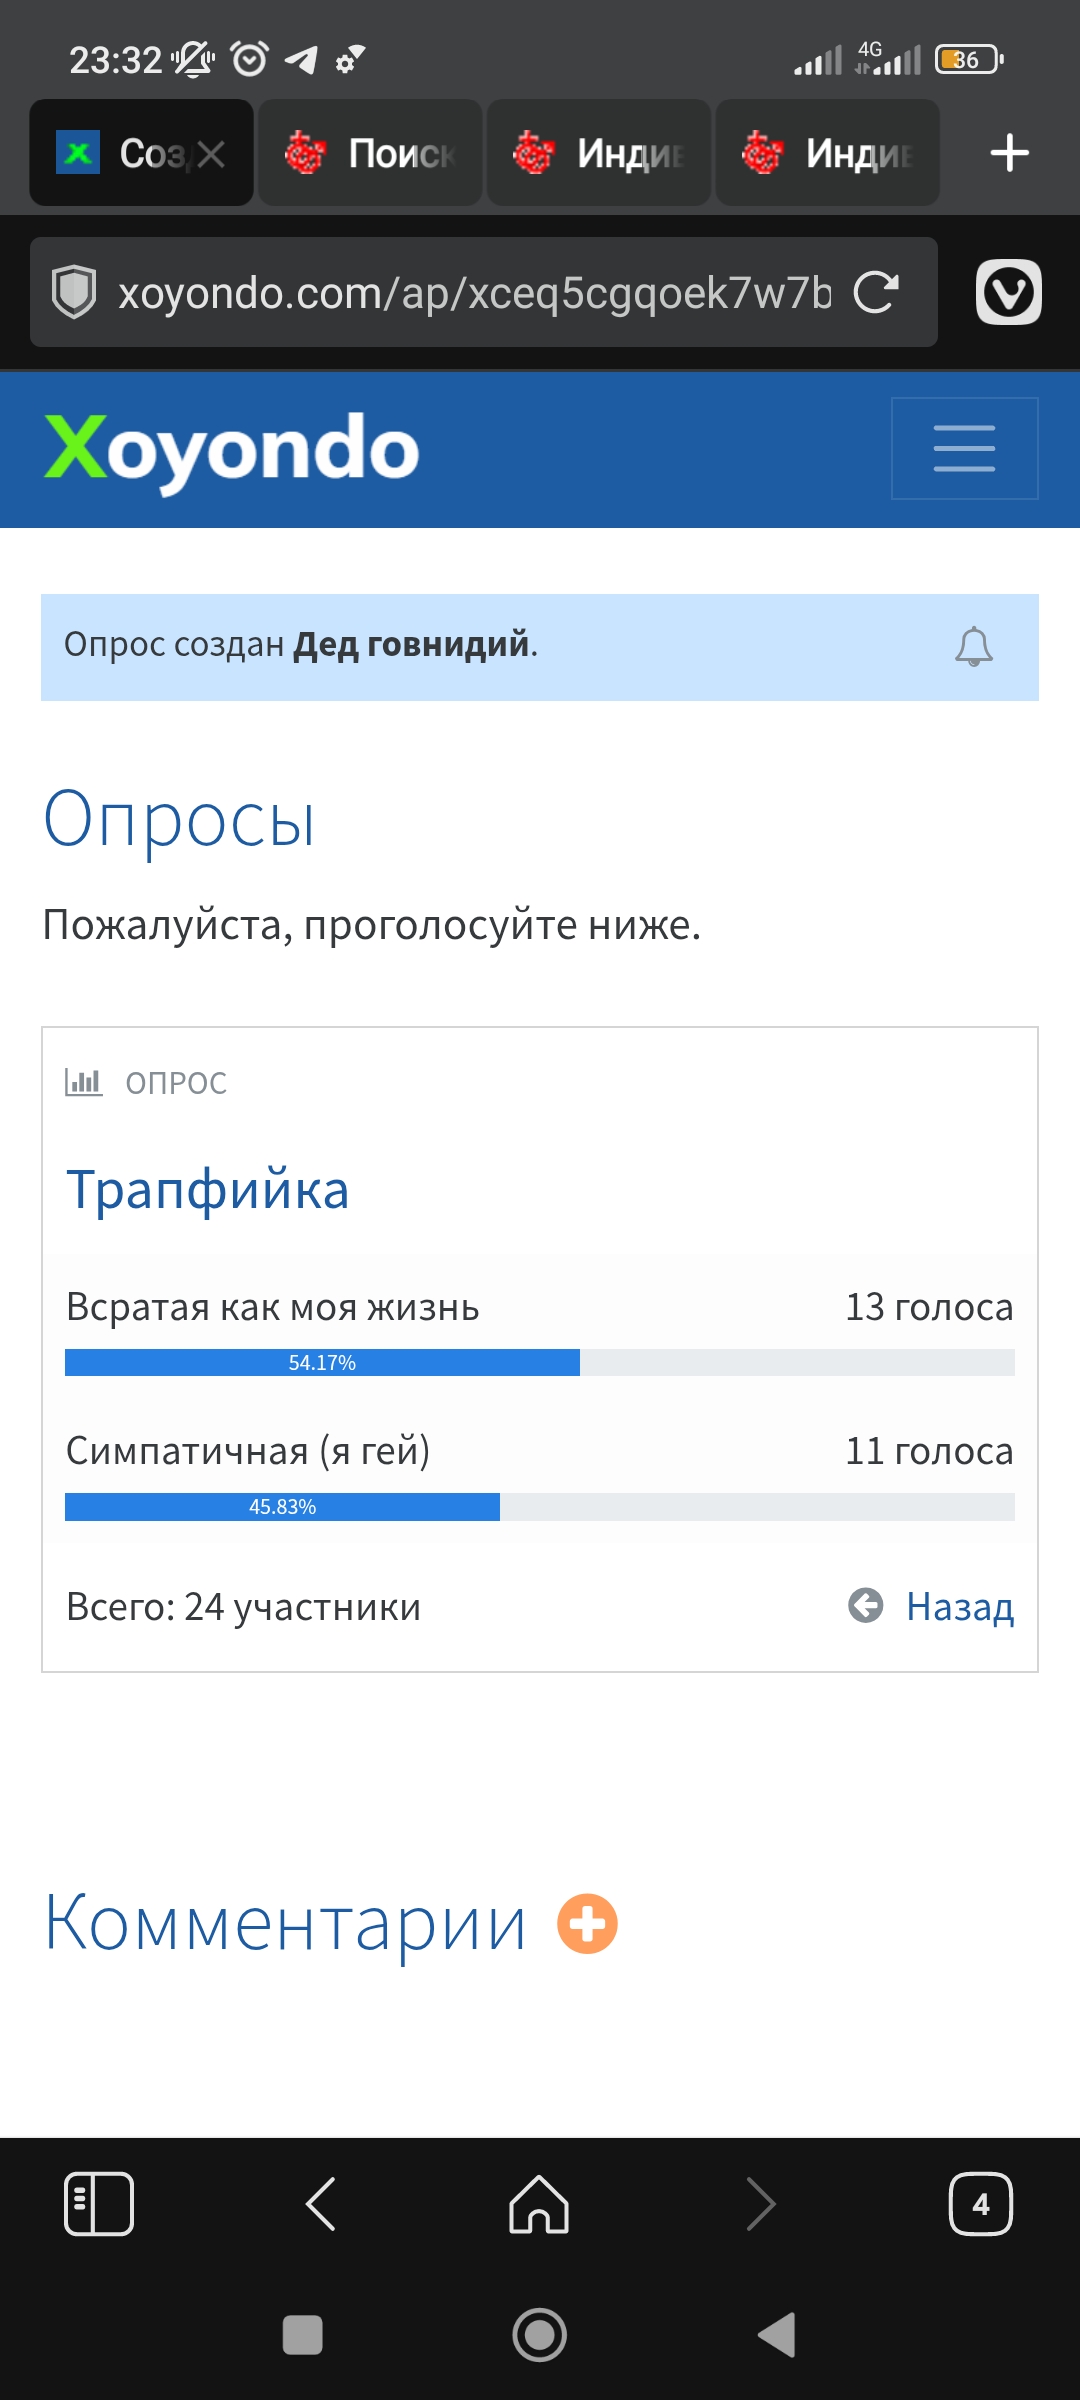Click the Xoyondo logo
The height and width of the screenshot is (2400, 1080).
coord(232,449)
